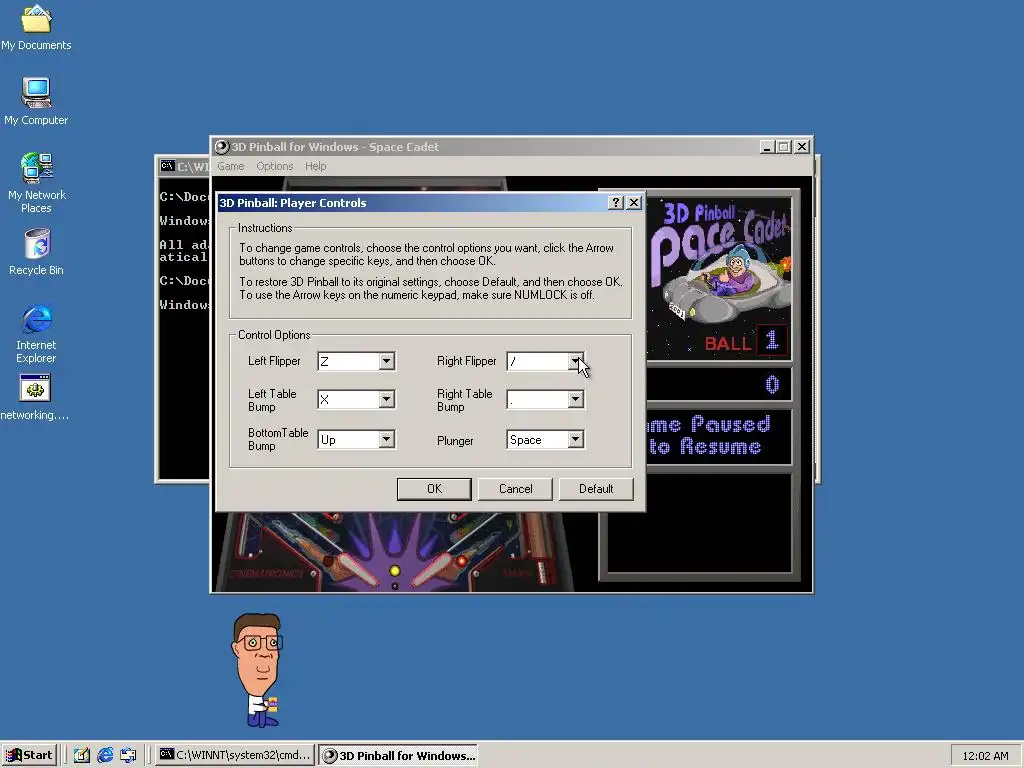Expand the Right Table Bump dropdown
The image size is (1024, 768).
point(575,399)
